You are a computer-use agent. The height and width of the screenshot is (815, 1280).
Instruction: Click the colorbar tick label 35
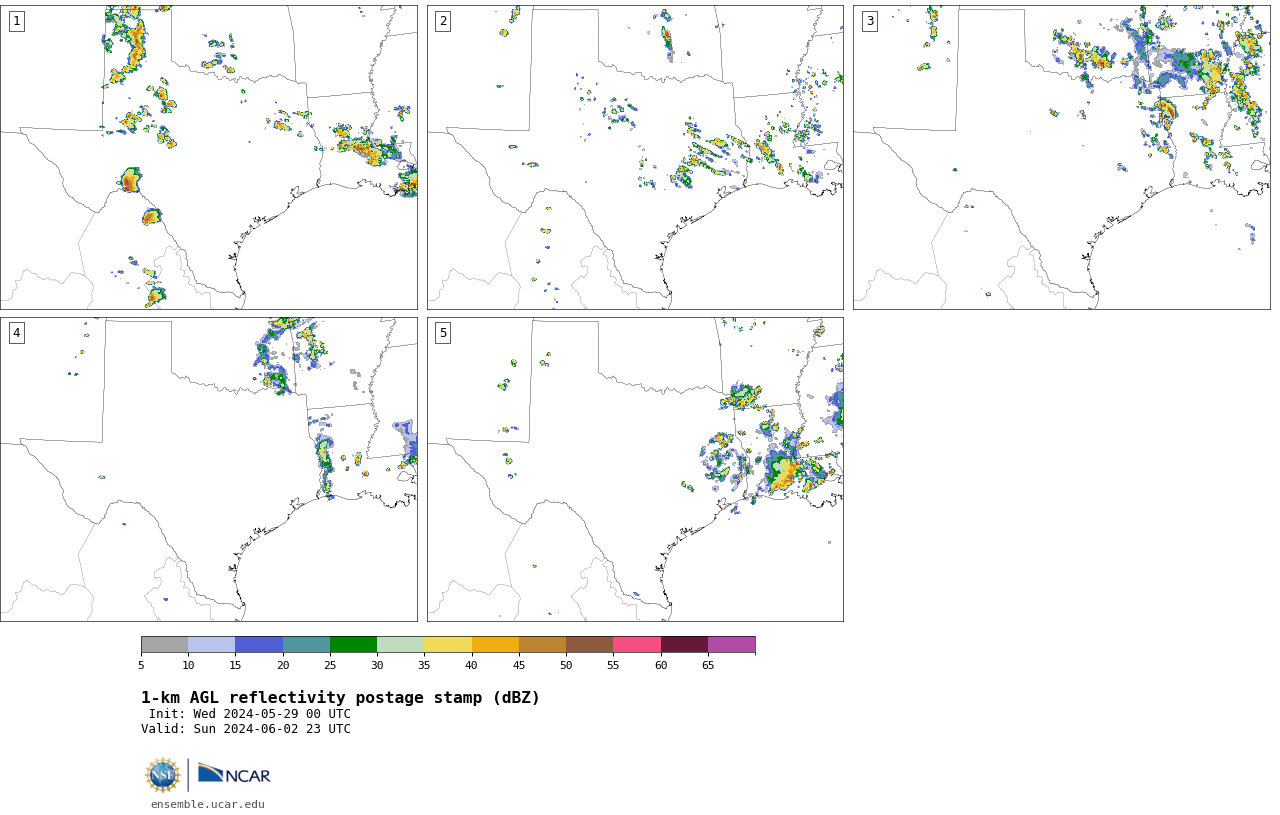pos(424,665)
